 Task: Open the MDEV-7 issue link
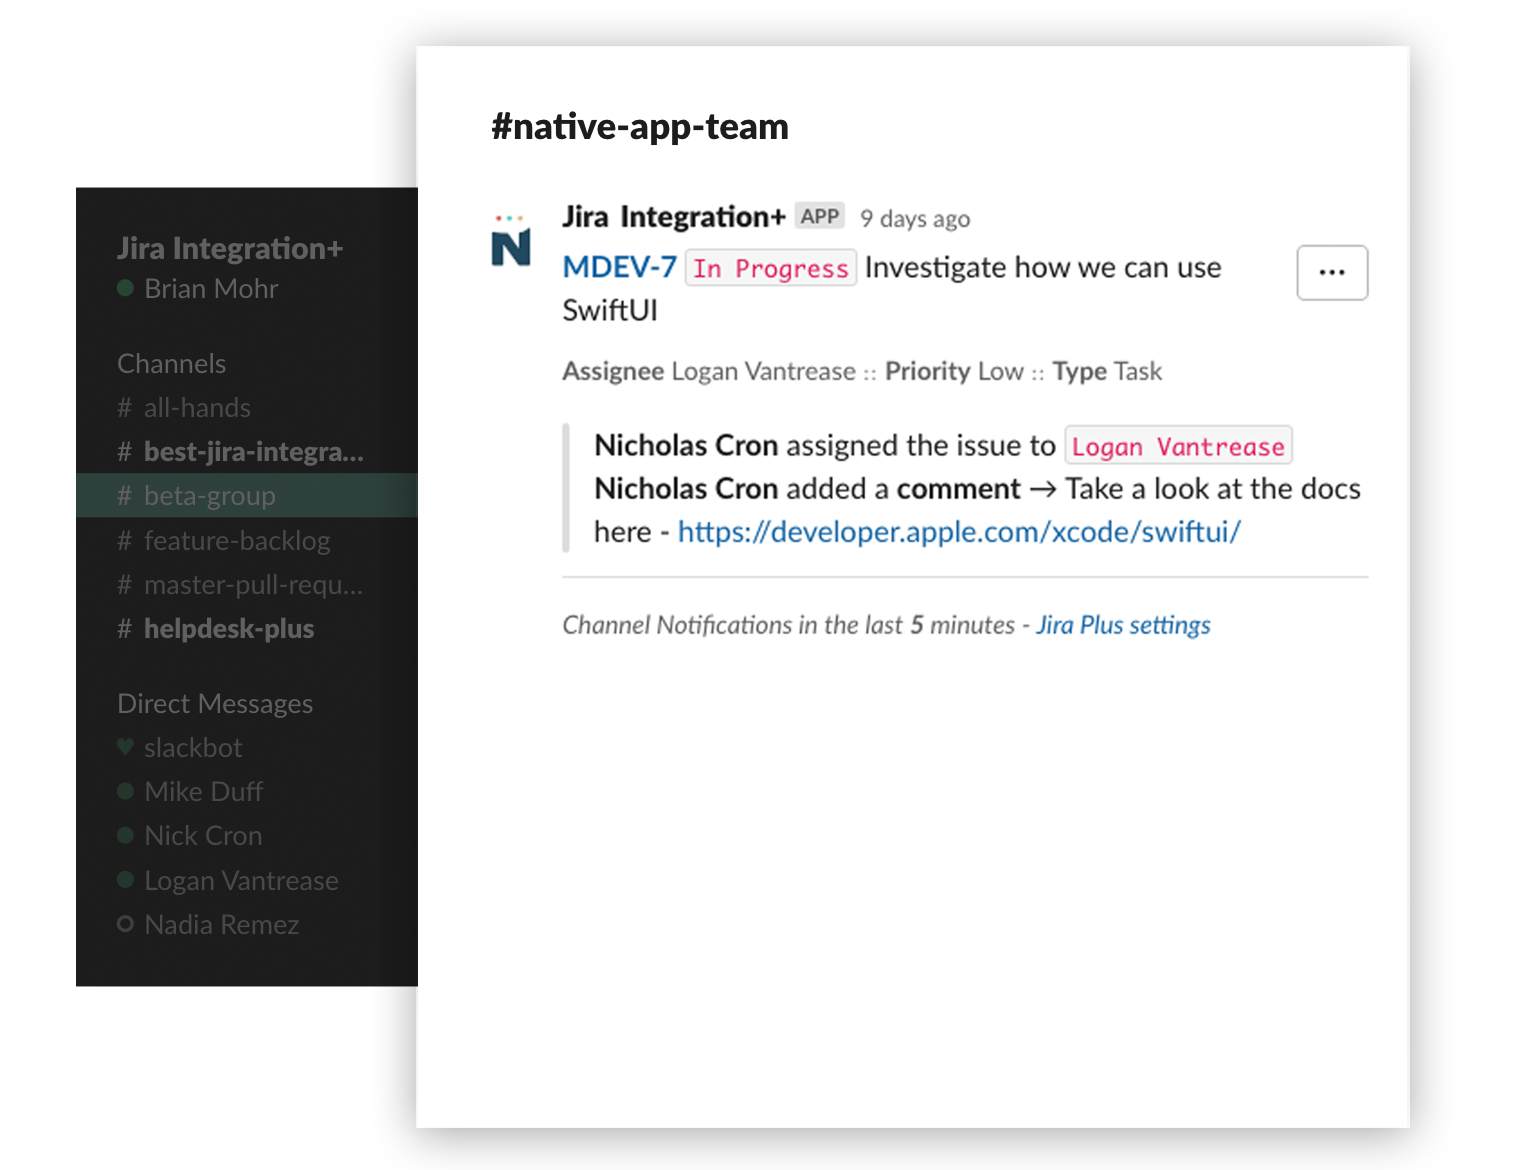click(619, 267)
